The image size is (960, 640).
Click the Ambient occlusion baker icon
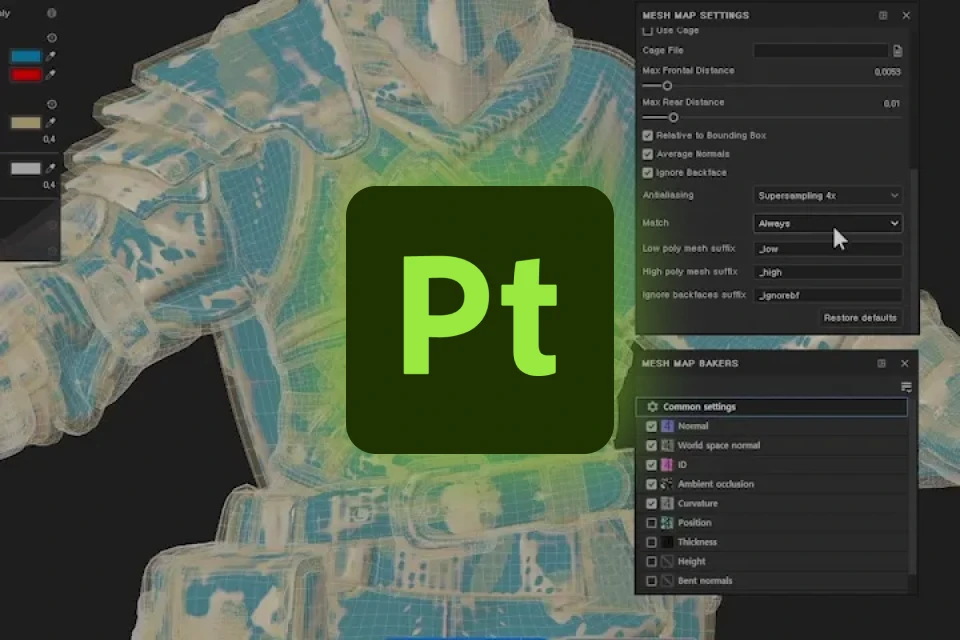click(667, 484)
